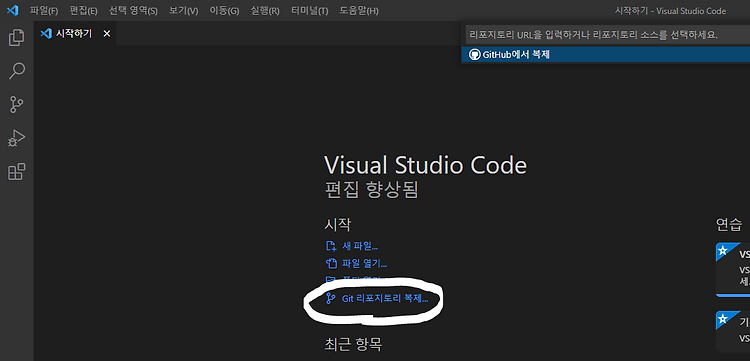Open the 실행(R) menu
The height and width of the screenshot is (361, 750).
click(265, 11)
